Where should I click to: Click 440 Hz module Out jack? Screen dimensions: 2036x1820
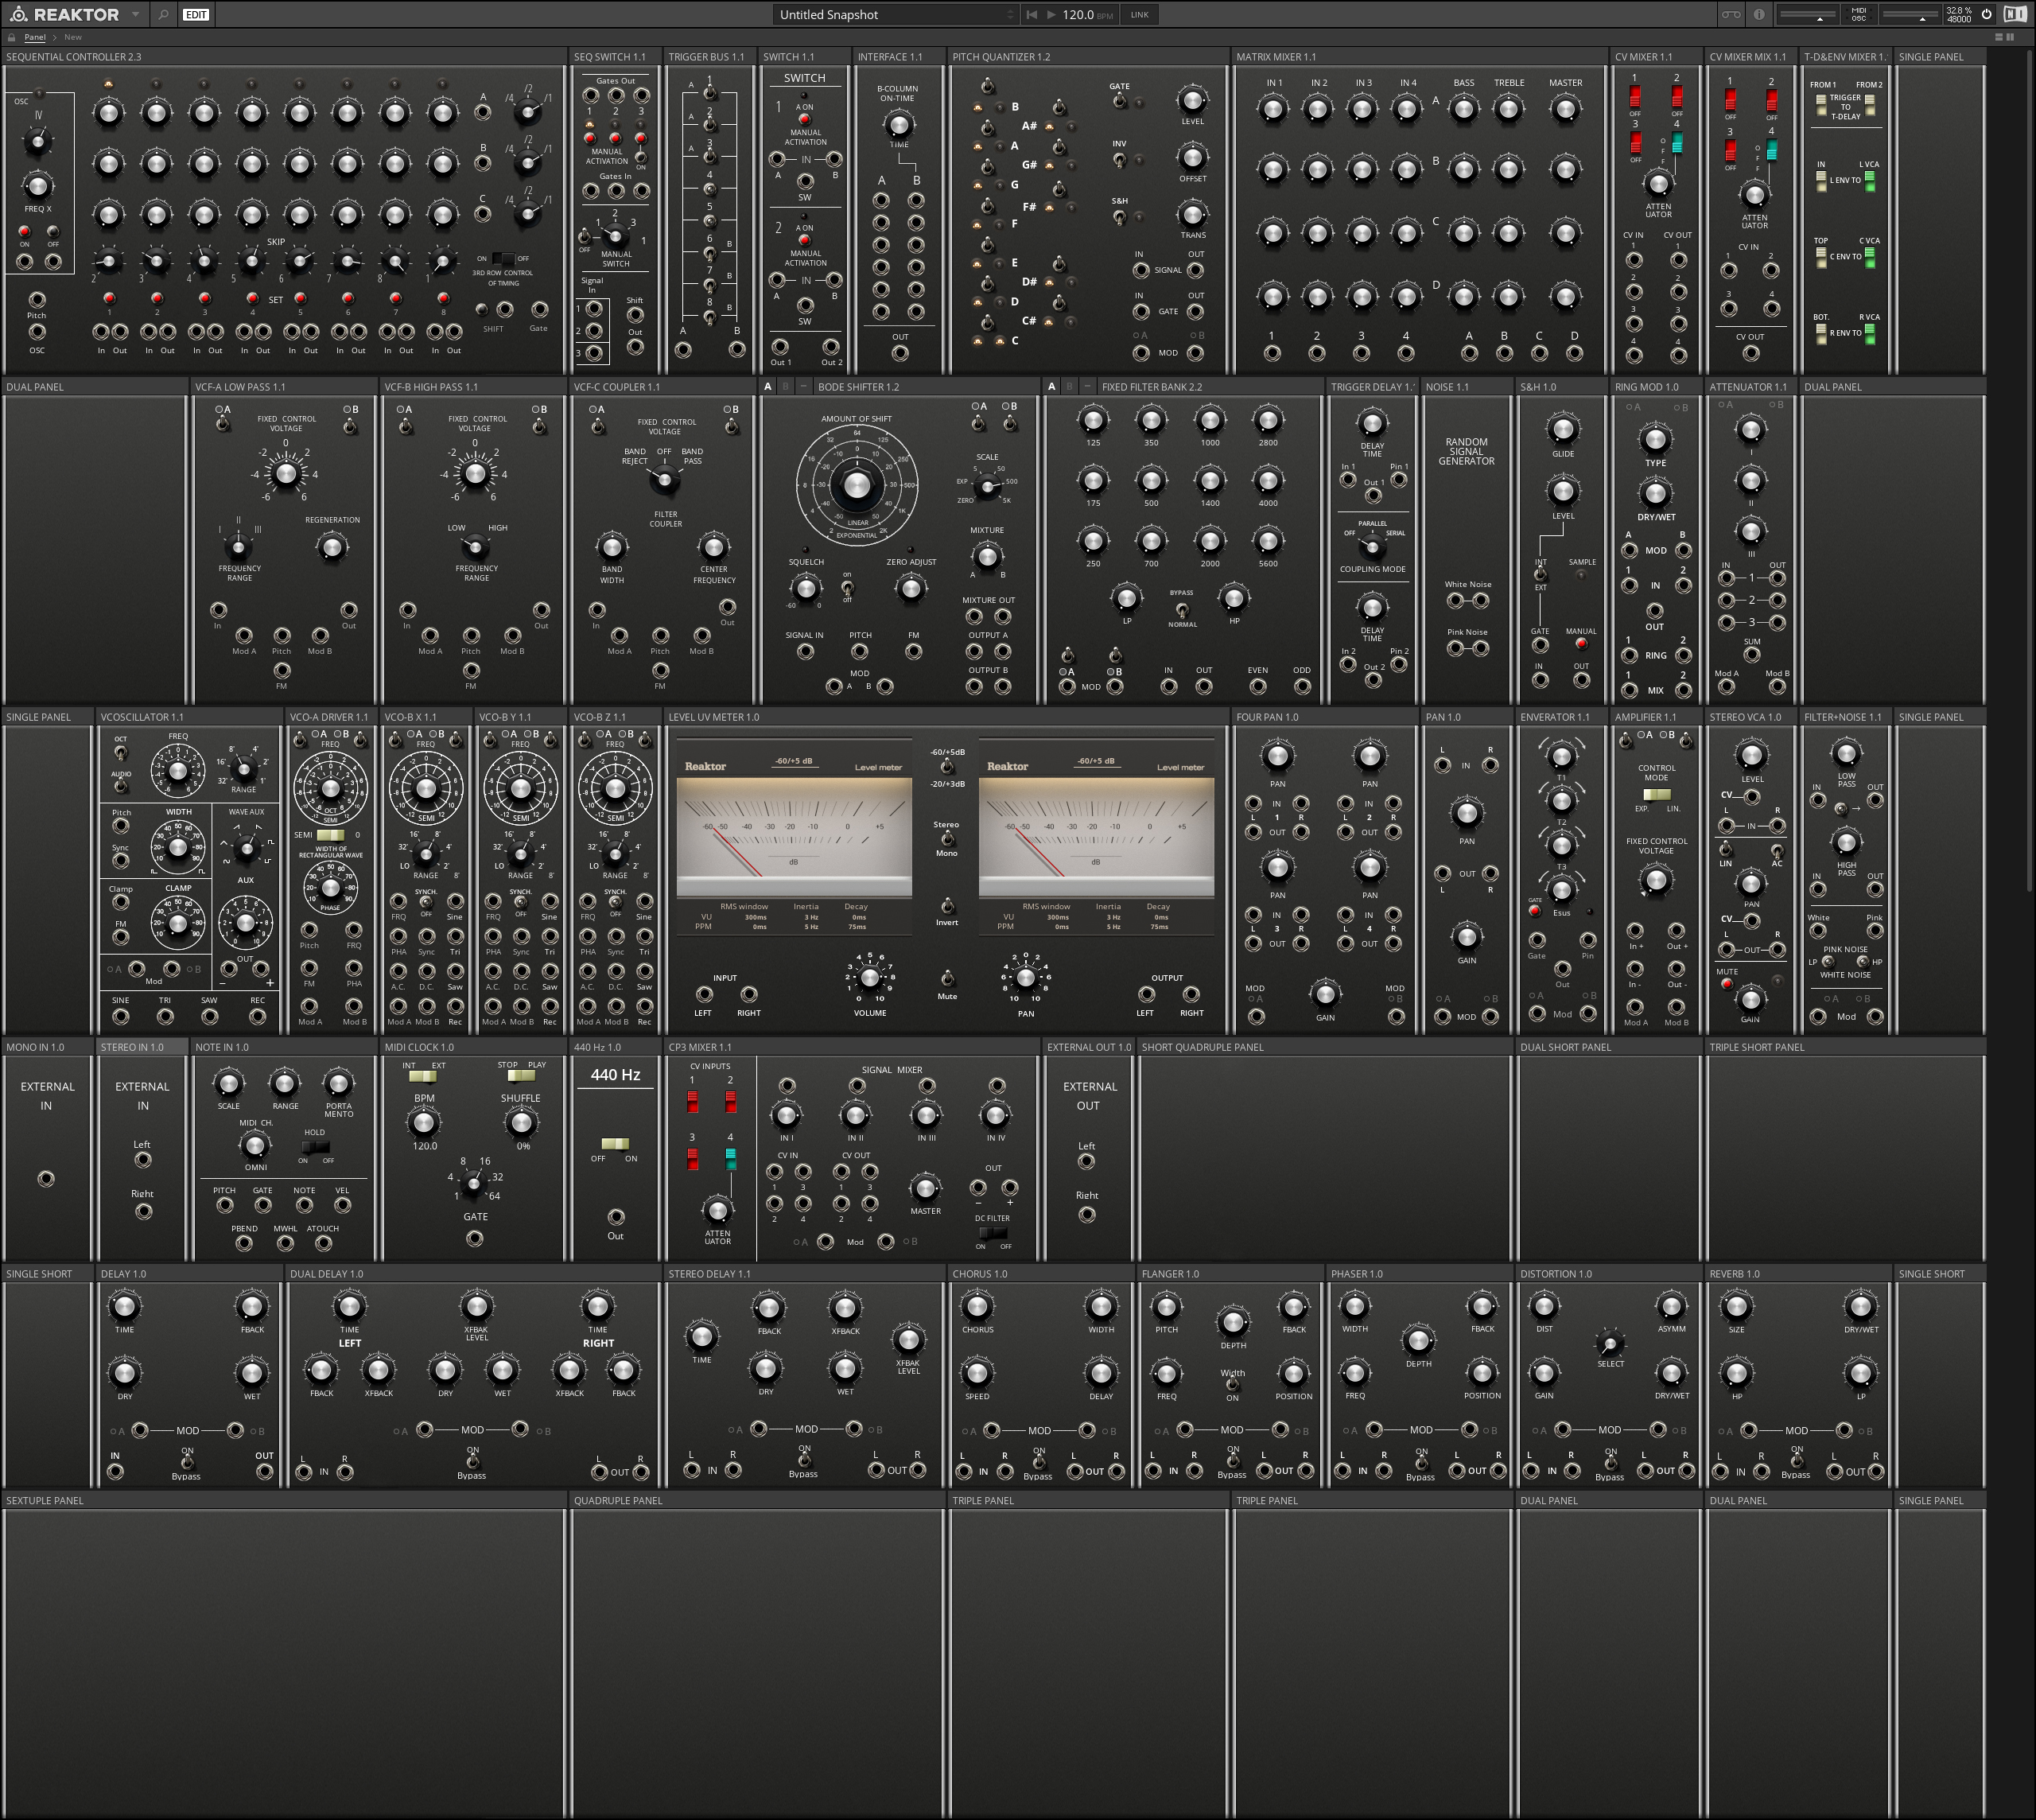pos(616,1217)
